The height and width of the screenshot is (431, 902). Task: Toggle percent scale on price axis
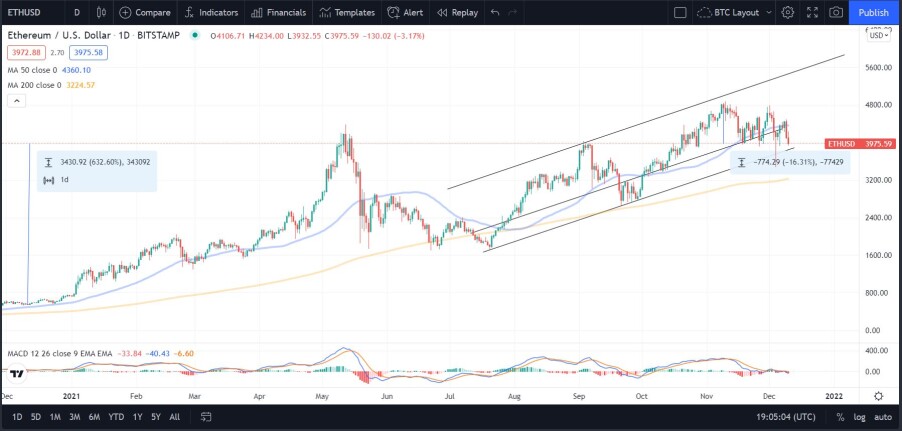[840, 417]
